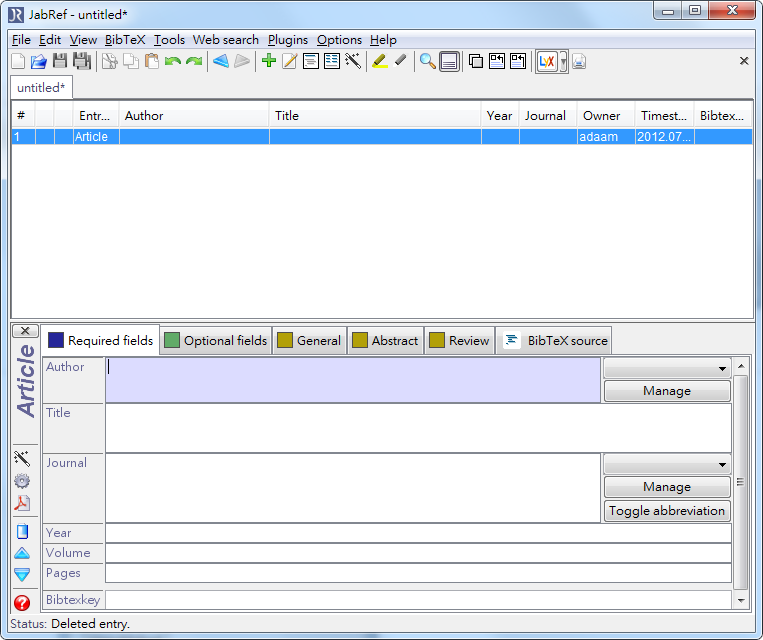Open the BibTeX menu
The height and width of the screenshot is (640, 763).
(125, 40)
